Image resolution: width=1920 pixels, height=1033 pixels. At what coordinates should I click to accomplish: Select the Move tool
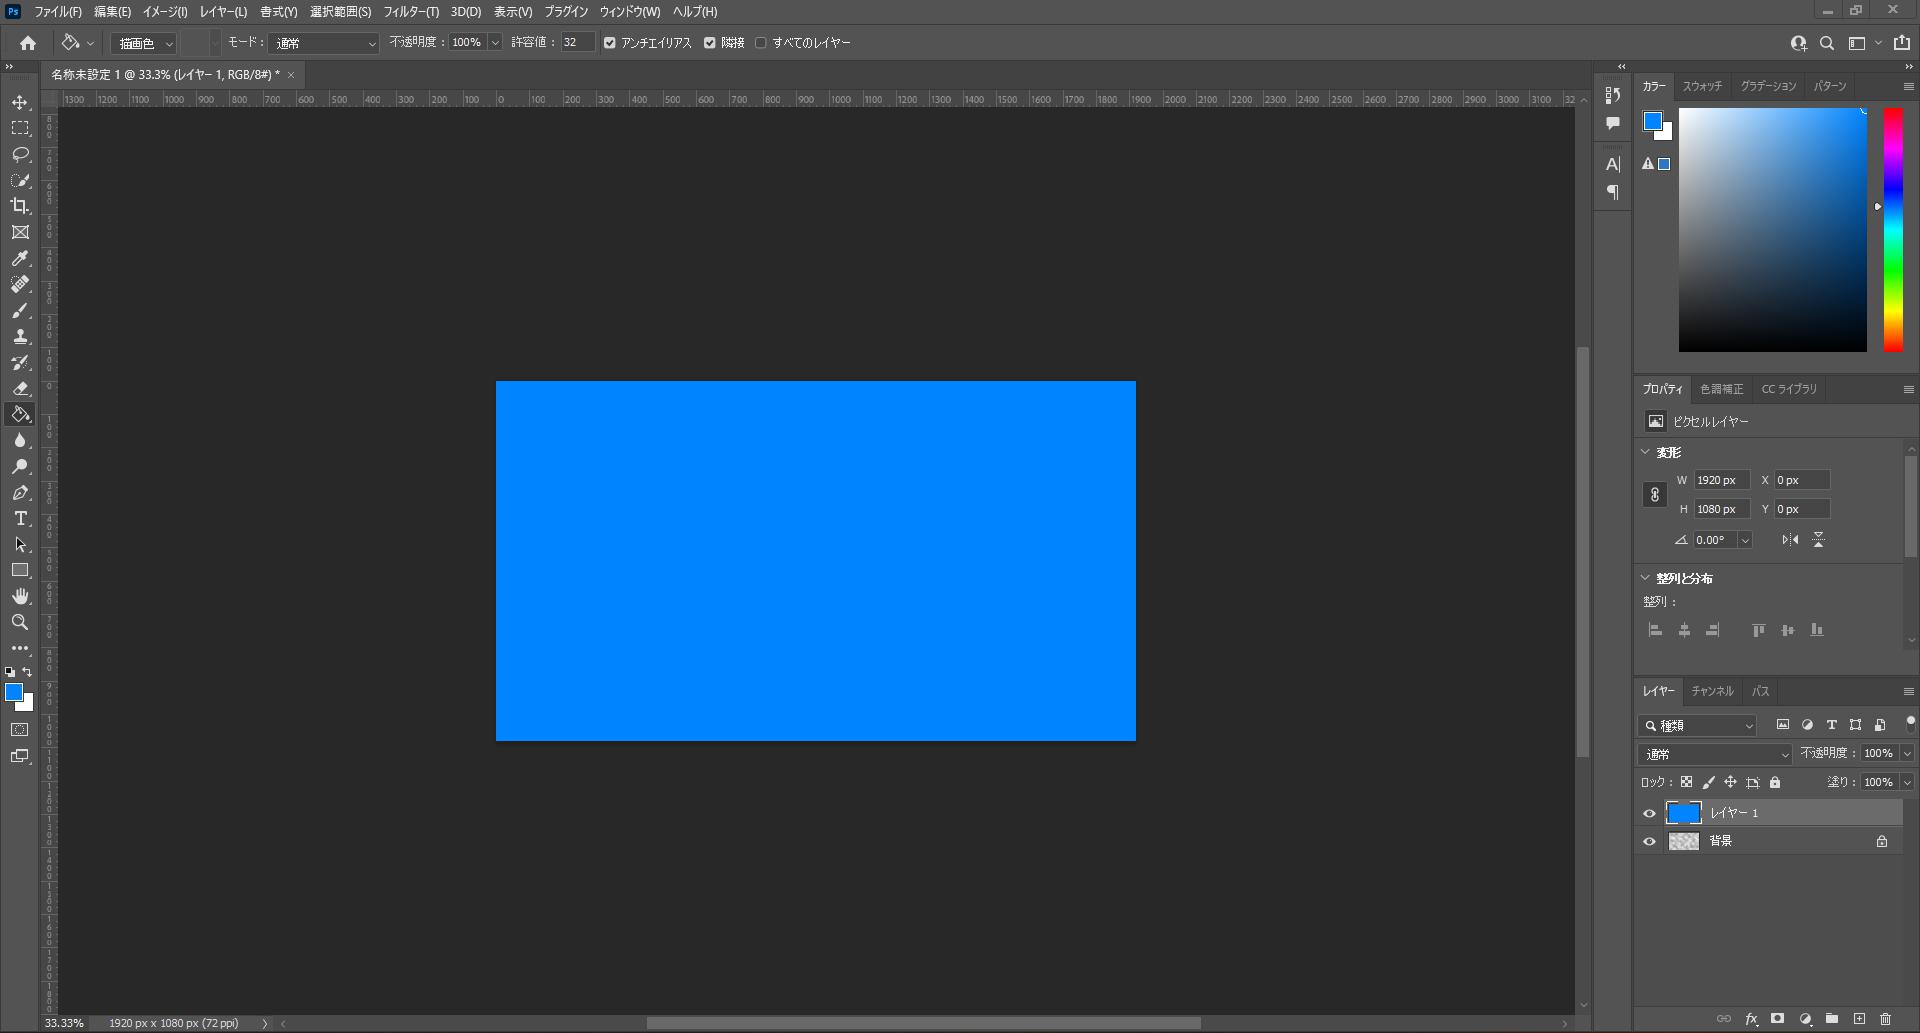click(x=20, y=103)
